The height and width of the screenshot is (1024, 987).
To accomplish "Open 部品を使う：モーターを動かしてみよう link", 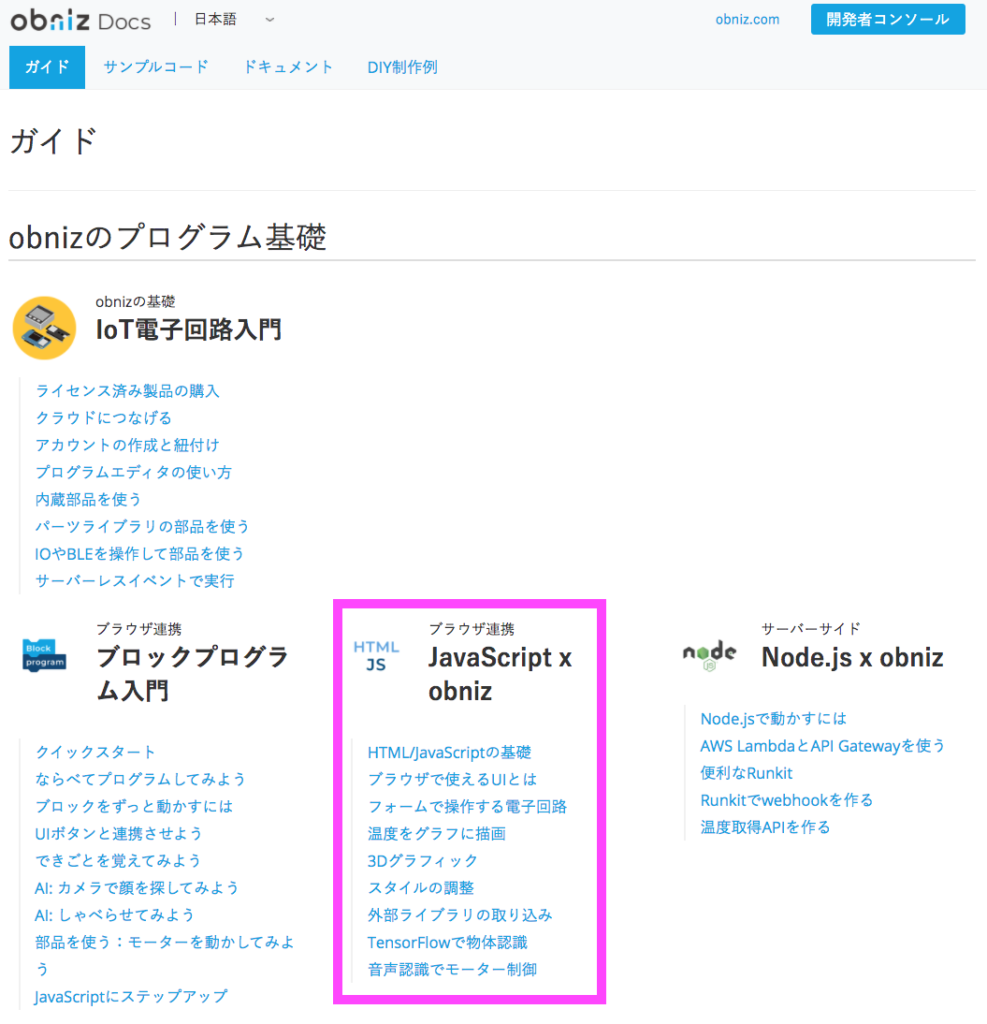I will [165, 955].
